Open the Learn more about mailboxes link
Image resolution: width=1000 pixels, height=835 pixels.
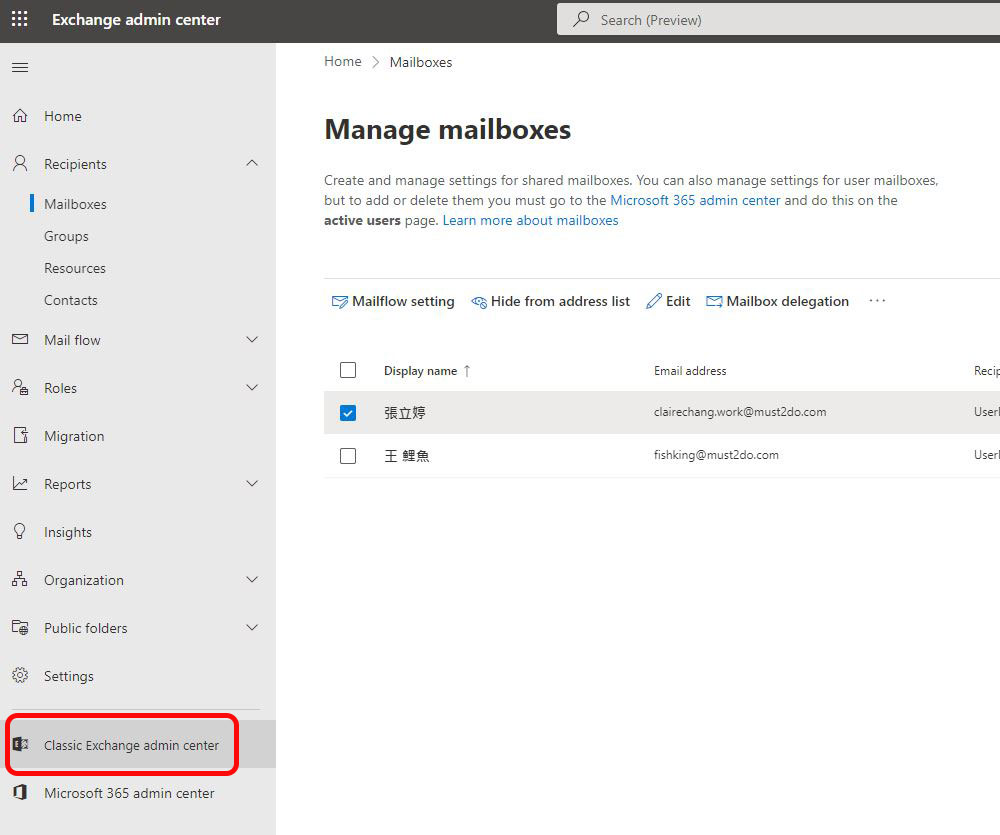(531, 220)
